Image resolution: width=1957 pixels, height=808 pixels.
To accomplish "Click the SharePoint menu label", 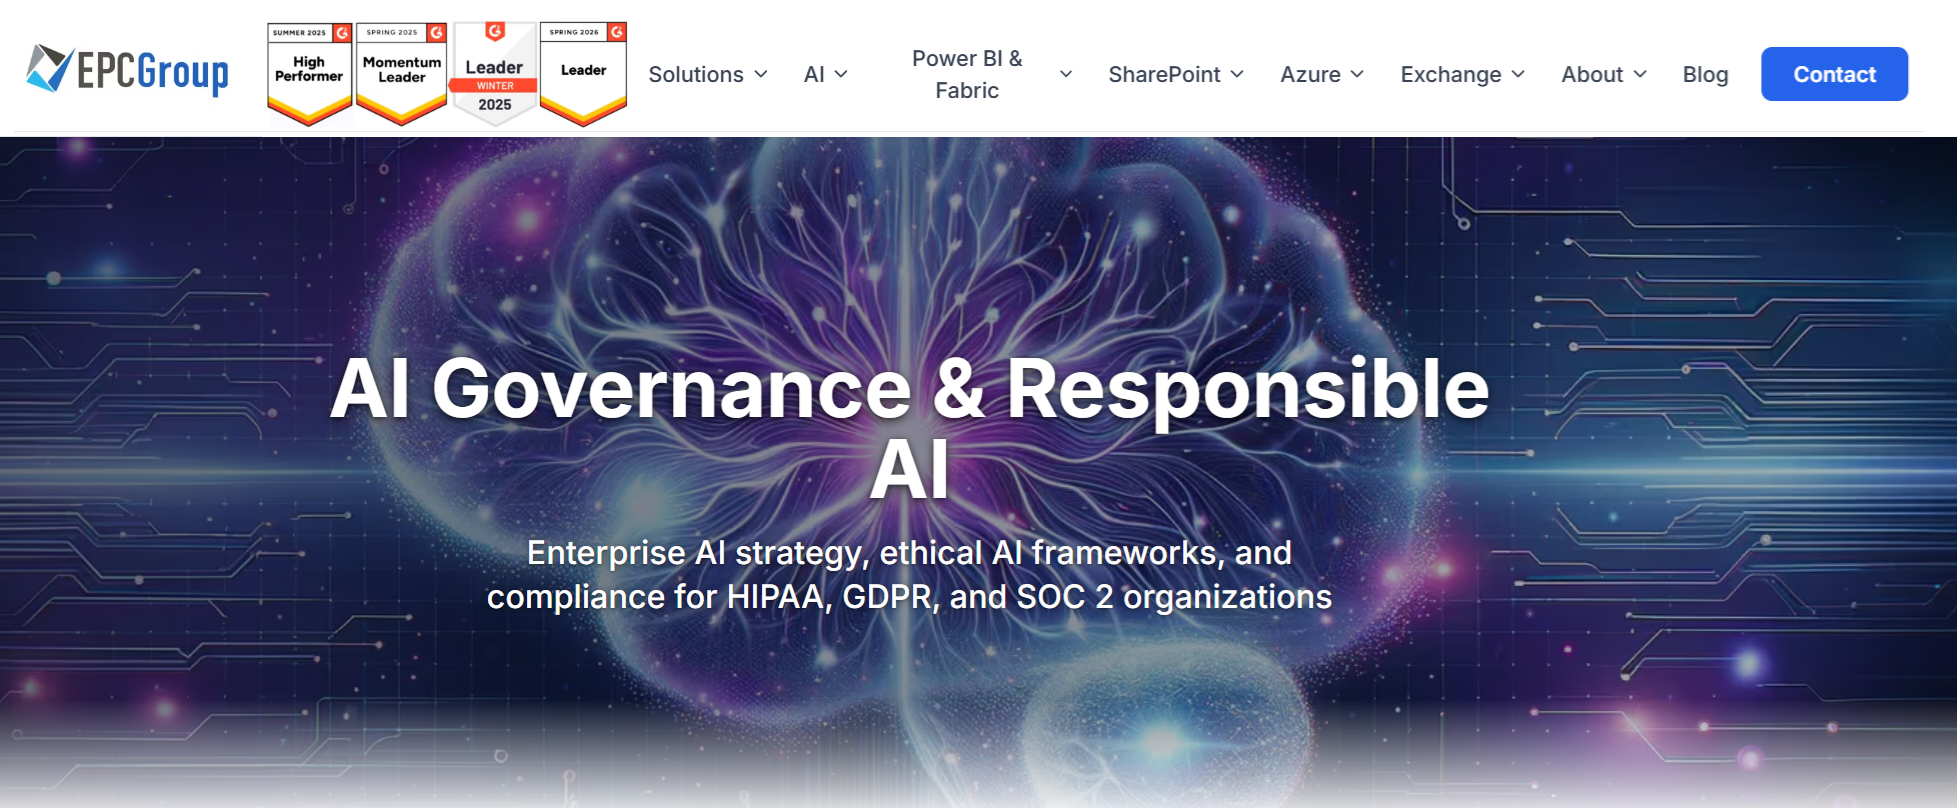I will (1164, 74).
